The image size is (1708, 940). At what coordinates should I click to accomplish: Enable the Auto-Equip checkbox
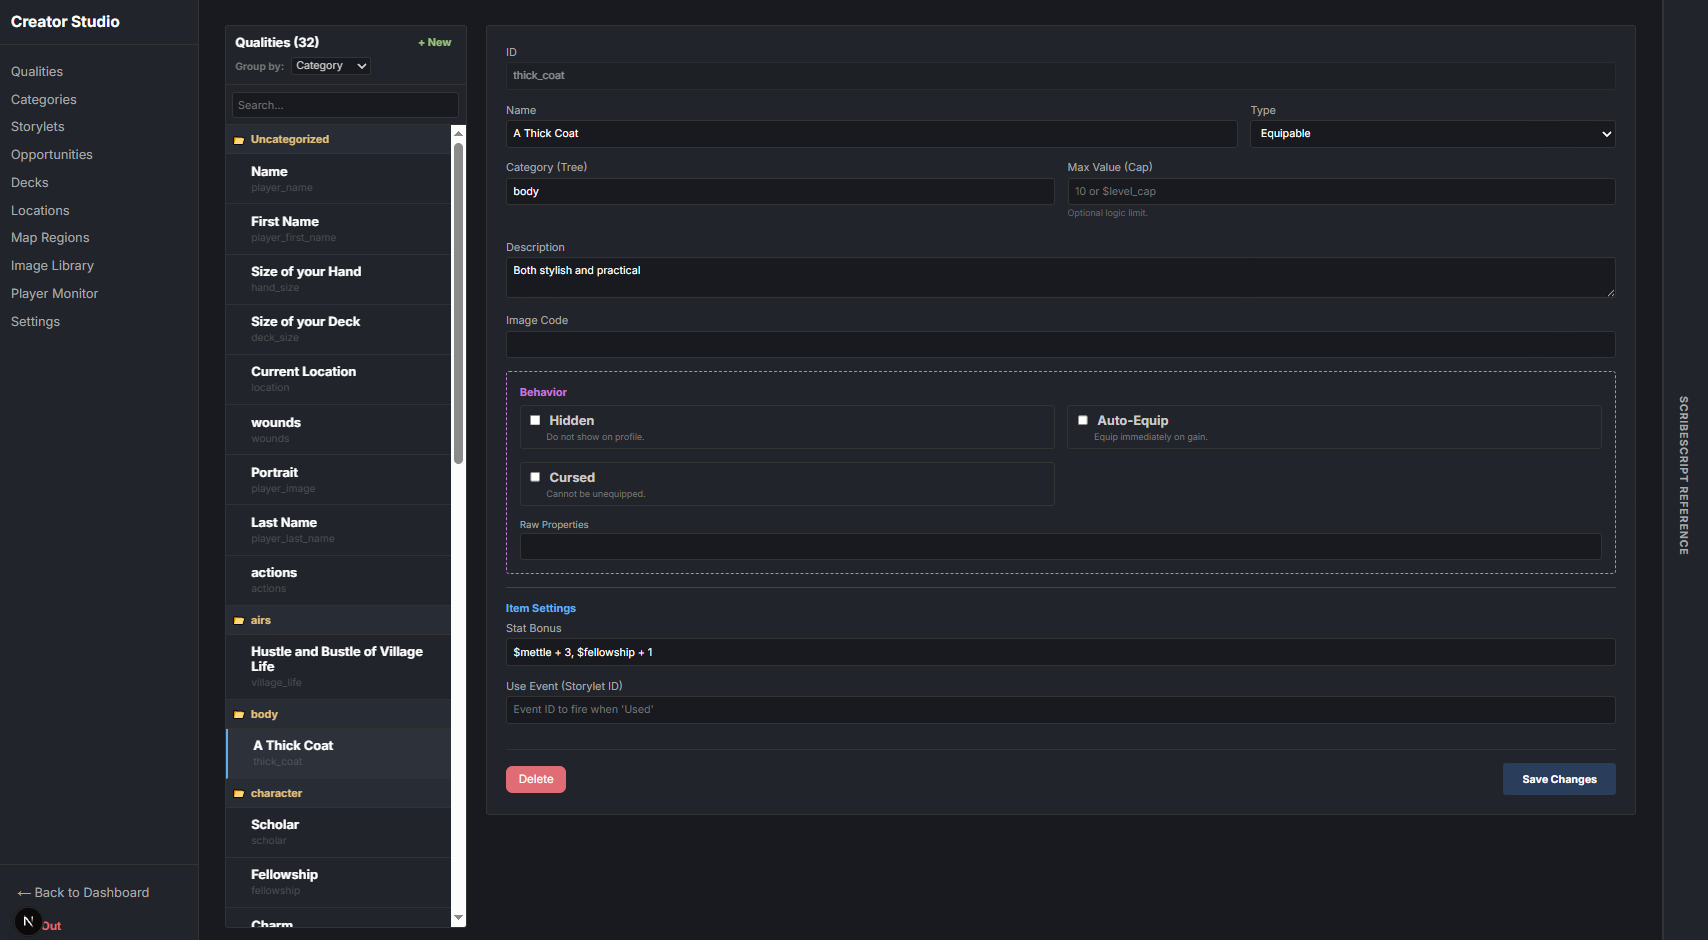1083,421
